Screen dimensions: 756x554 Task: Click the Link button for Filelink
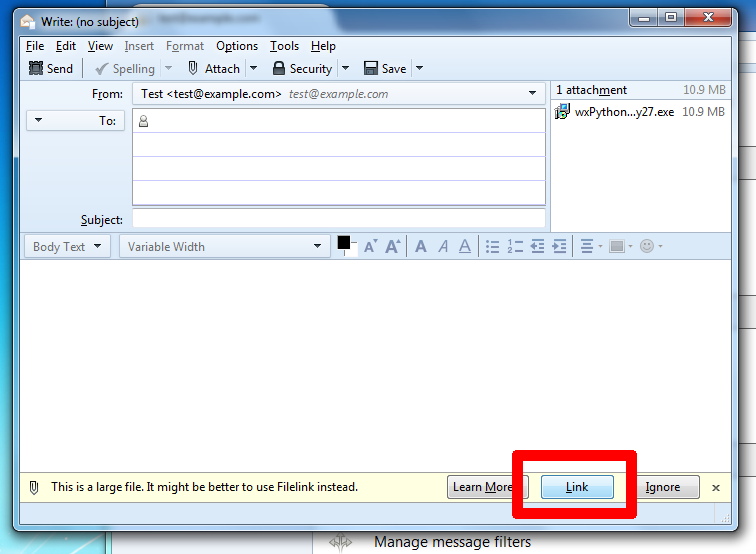pyautogui.click(x=577, y=487)
